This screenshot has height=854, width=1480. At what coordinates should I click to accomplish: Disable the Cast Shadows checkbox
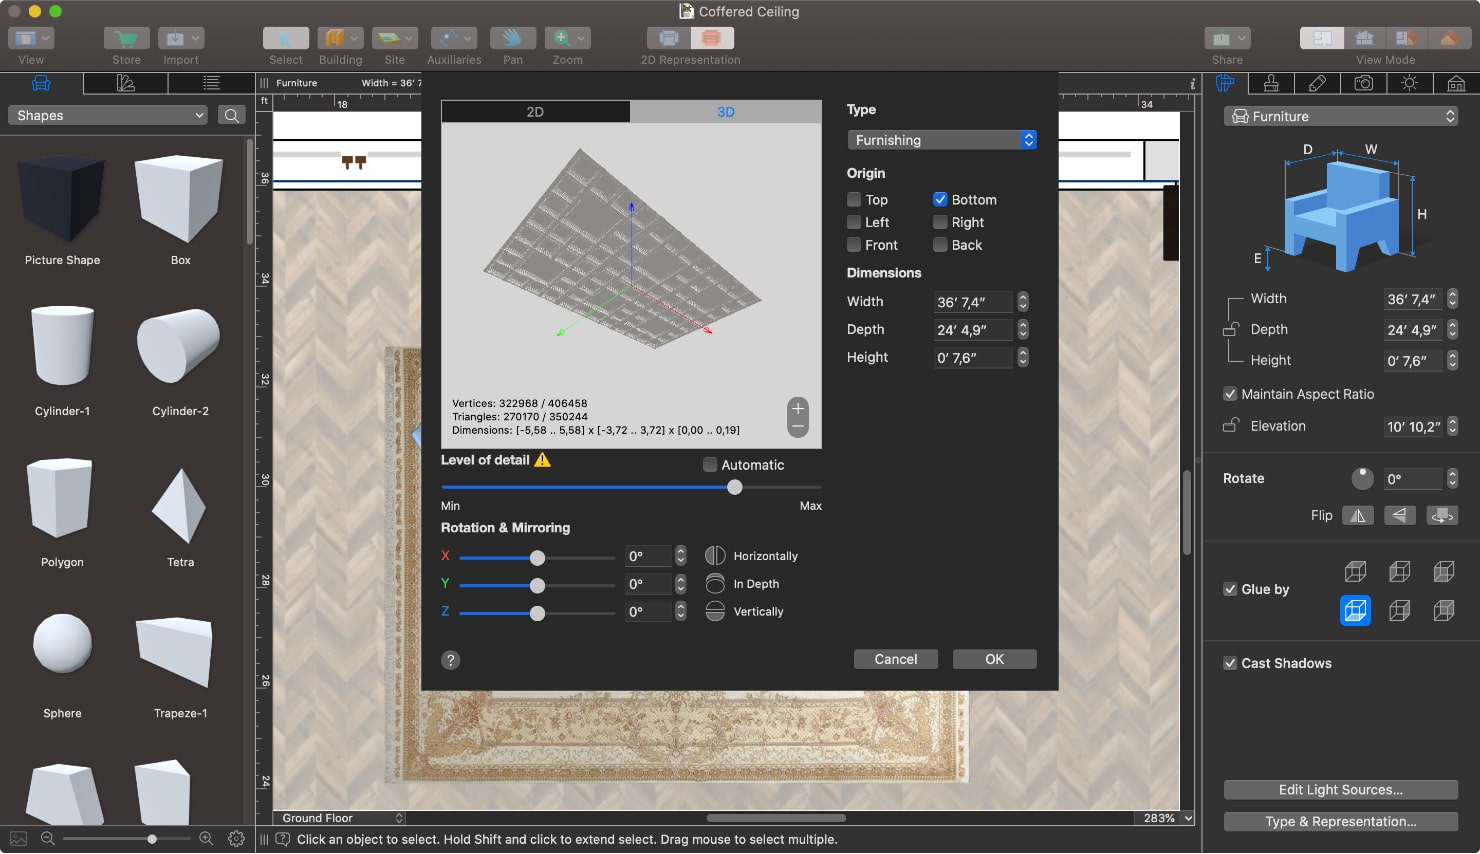click(1229, 663)
